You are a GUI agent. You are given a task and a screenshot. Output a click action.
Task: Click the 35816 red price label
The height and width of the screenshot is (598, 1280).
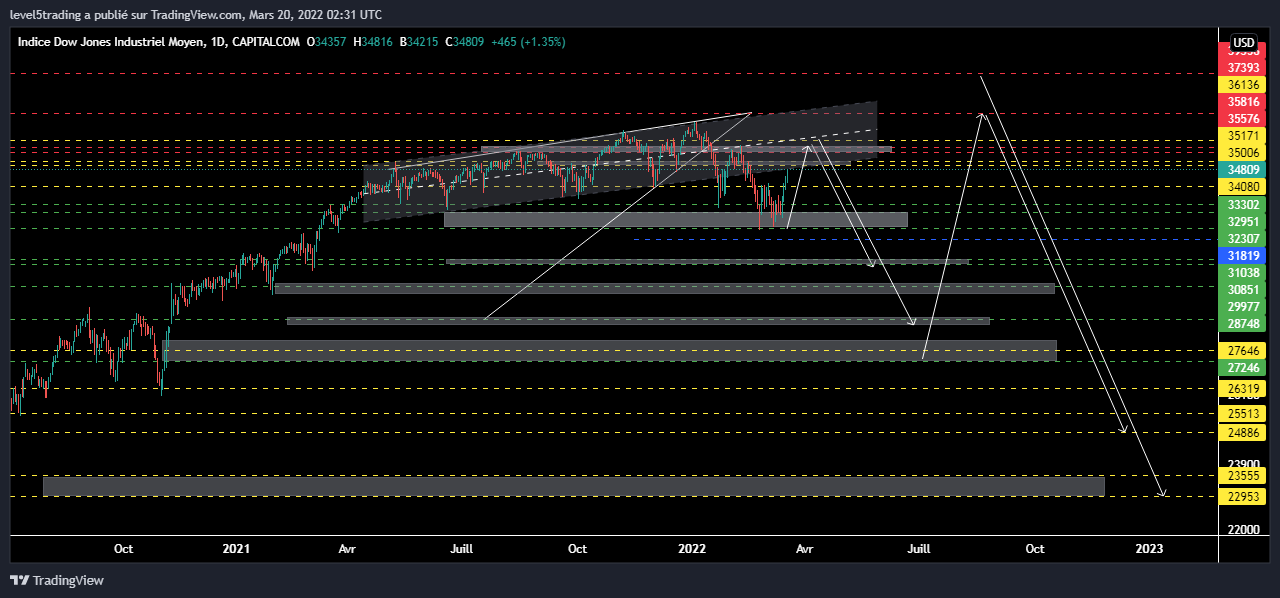pyautogui.click(x=1244, y=102)
